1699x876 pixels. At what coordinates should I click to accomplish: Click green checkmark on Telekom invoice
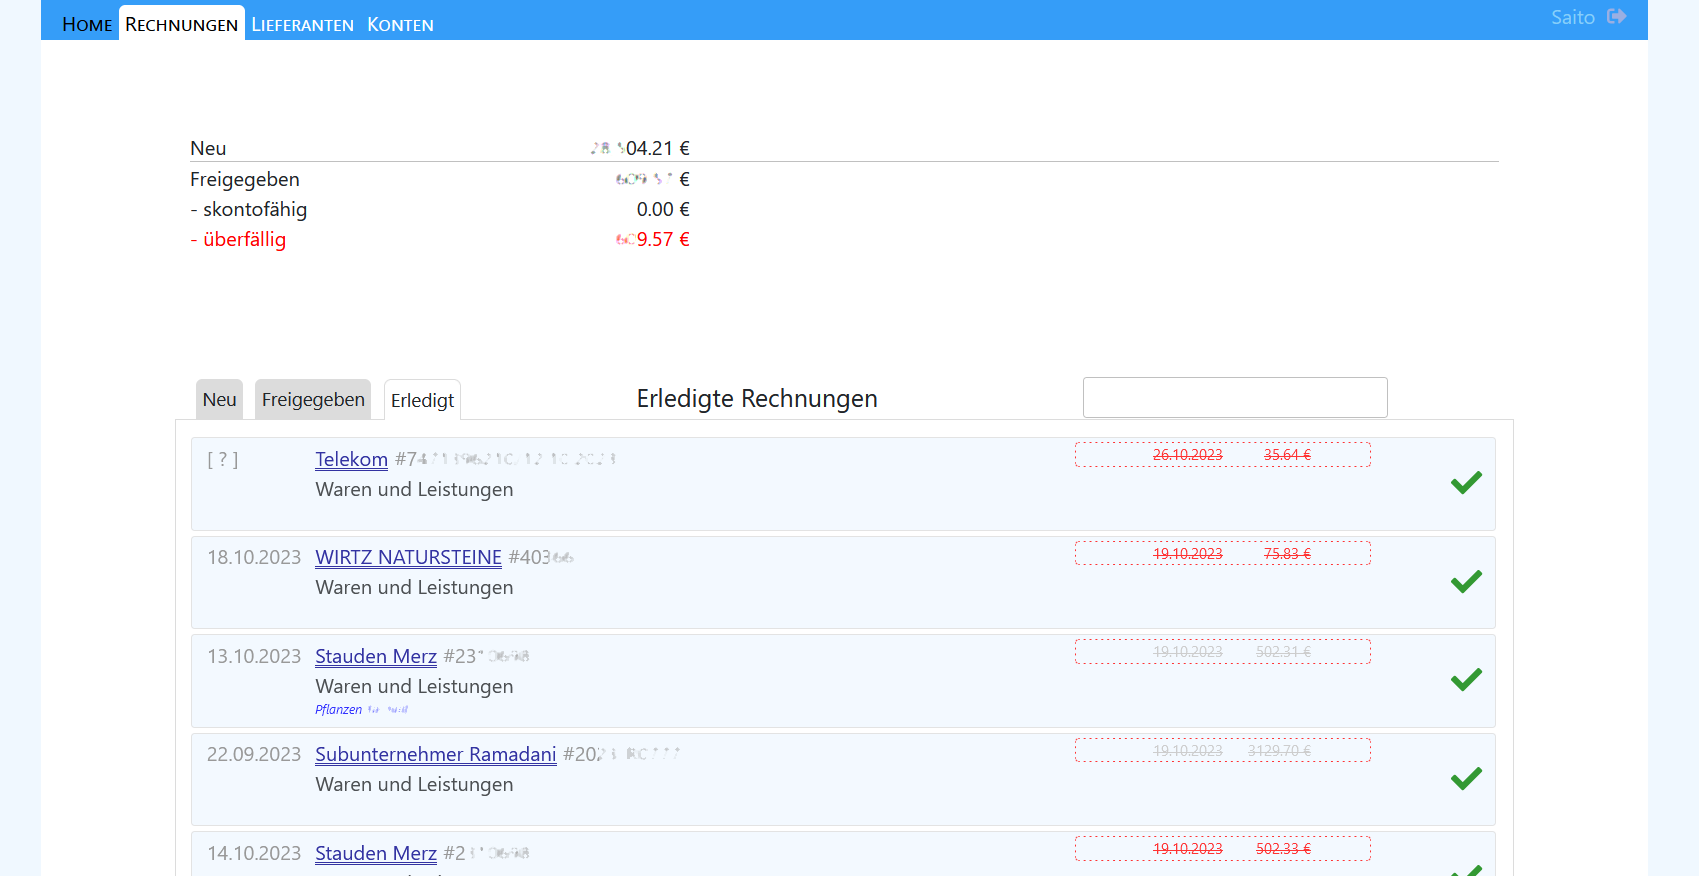(x=1466, y=483)
